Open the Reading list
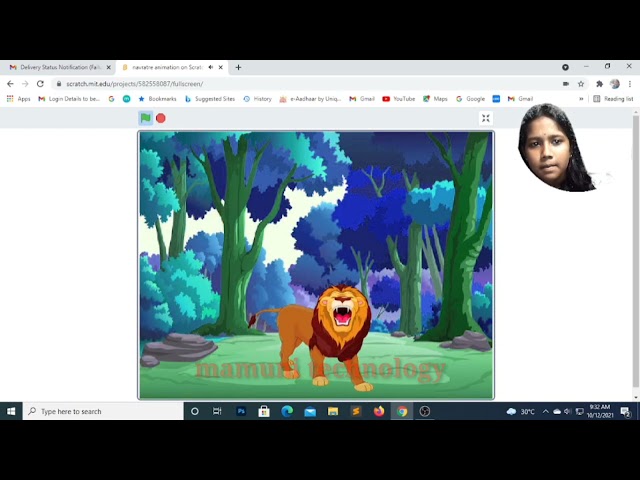The height and width of the screenshot is (480, 640). pyautogui.click(x=613, y=99)
